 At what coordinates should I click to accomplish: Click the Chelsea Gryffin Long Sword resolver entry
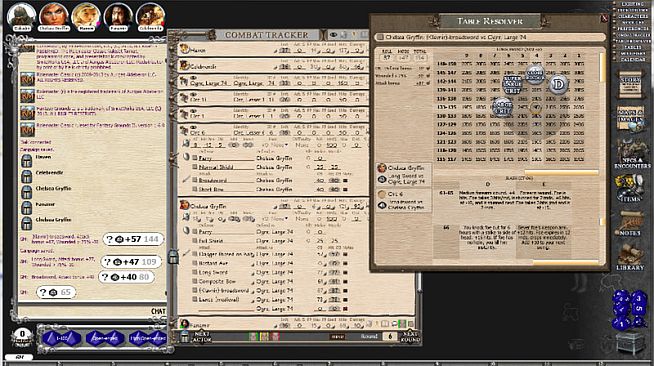click(403, 175)
